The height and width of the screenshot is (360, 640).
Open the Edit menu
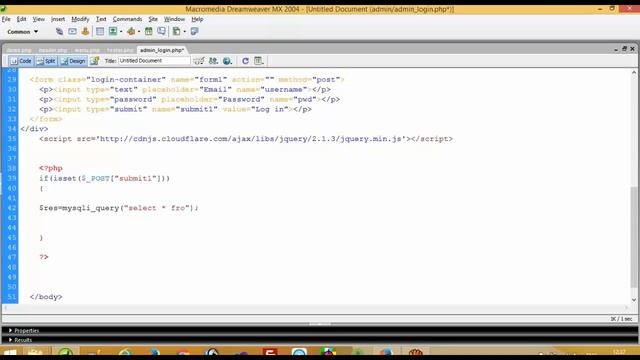point(22,19)
